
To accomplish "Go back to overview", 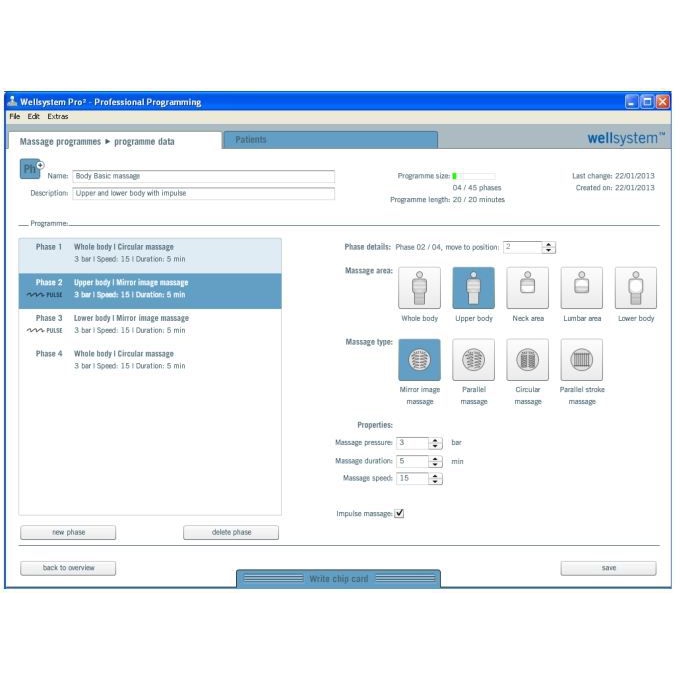I will pos(68,568).
